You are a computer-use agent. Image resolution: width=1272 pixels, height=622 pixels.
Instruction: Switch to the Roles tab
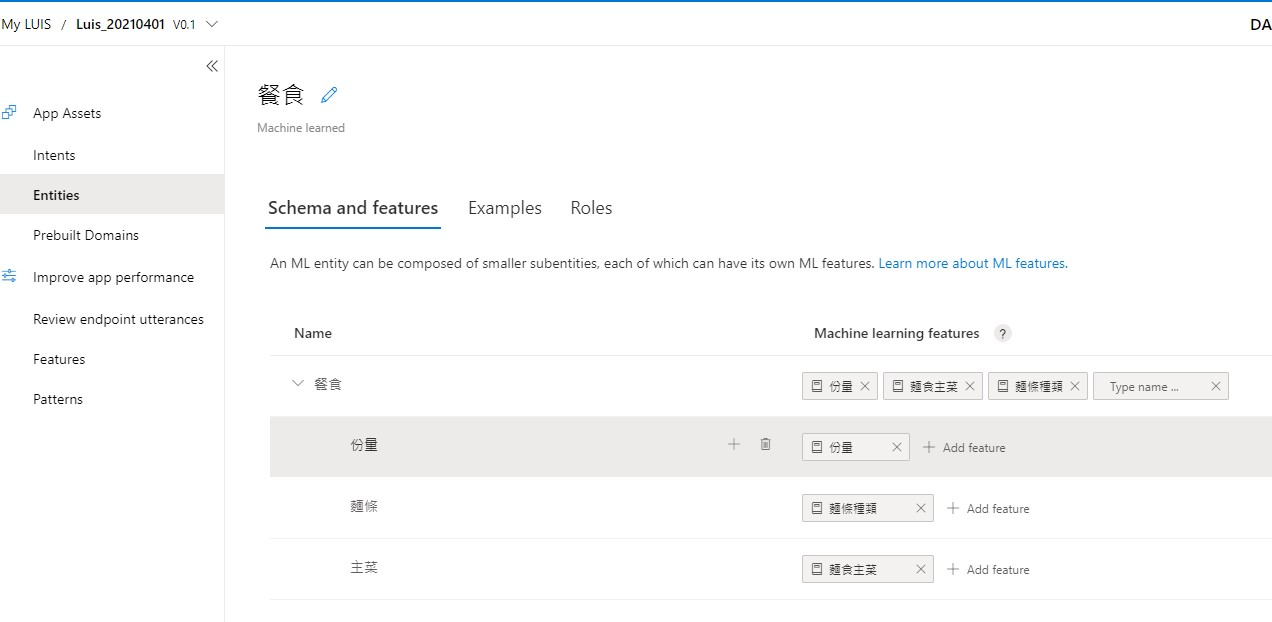point(591,208)
